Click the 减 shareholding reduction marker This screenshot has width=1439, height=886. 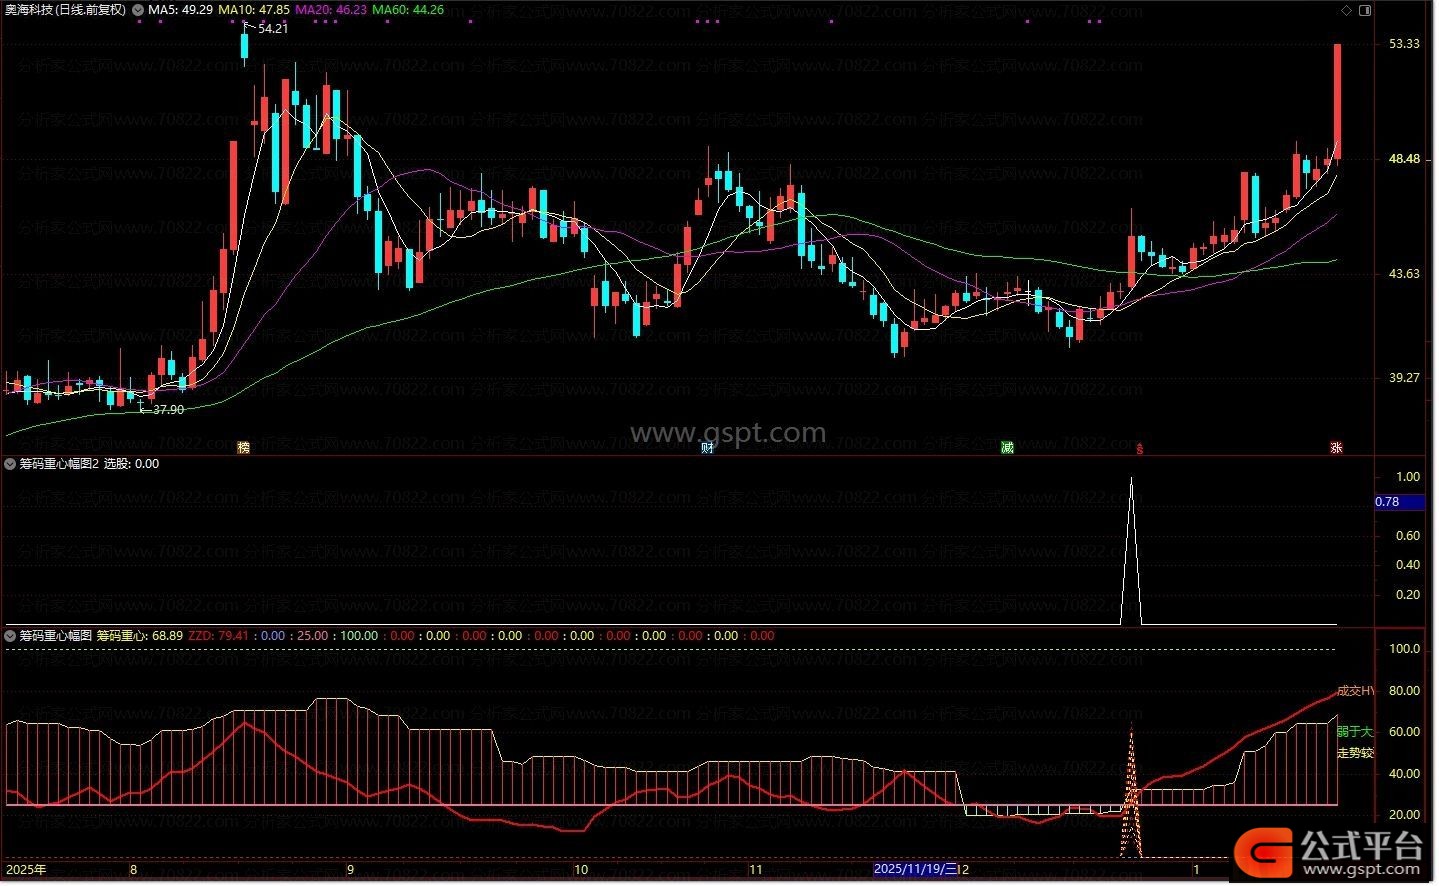click(x=1007, y=447)
